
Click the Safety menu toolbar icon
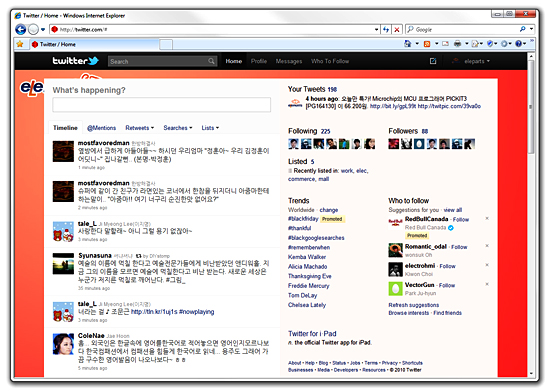click(x=490, y=44)
